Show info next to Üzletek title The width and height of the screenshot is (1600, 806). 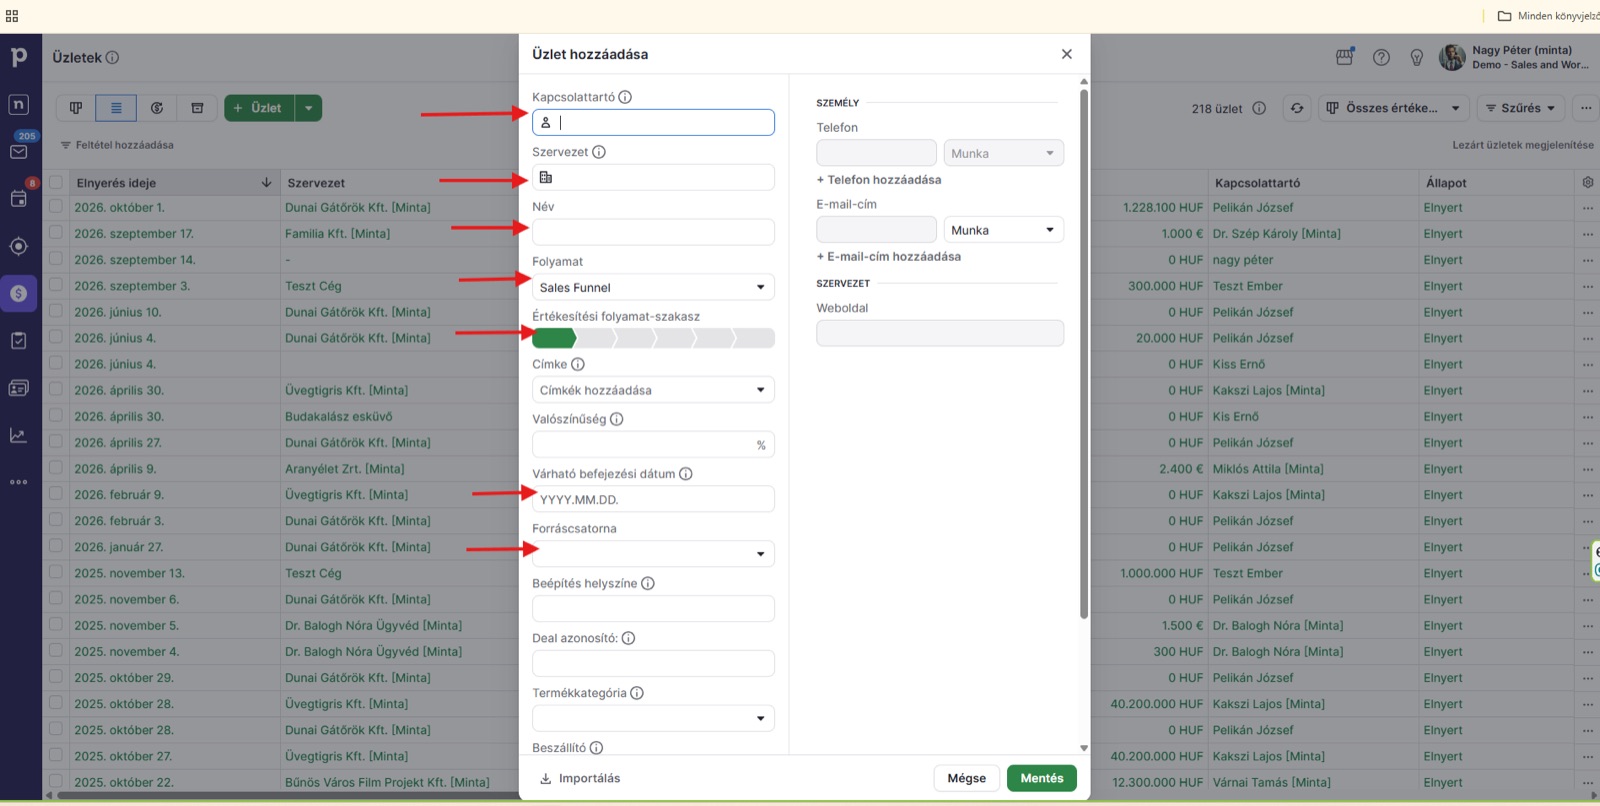pos(112,57)
